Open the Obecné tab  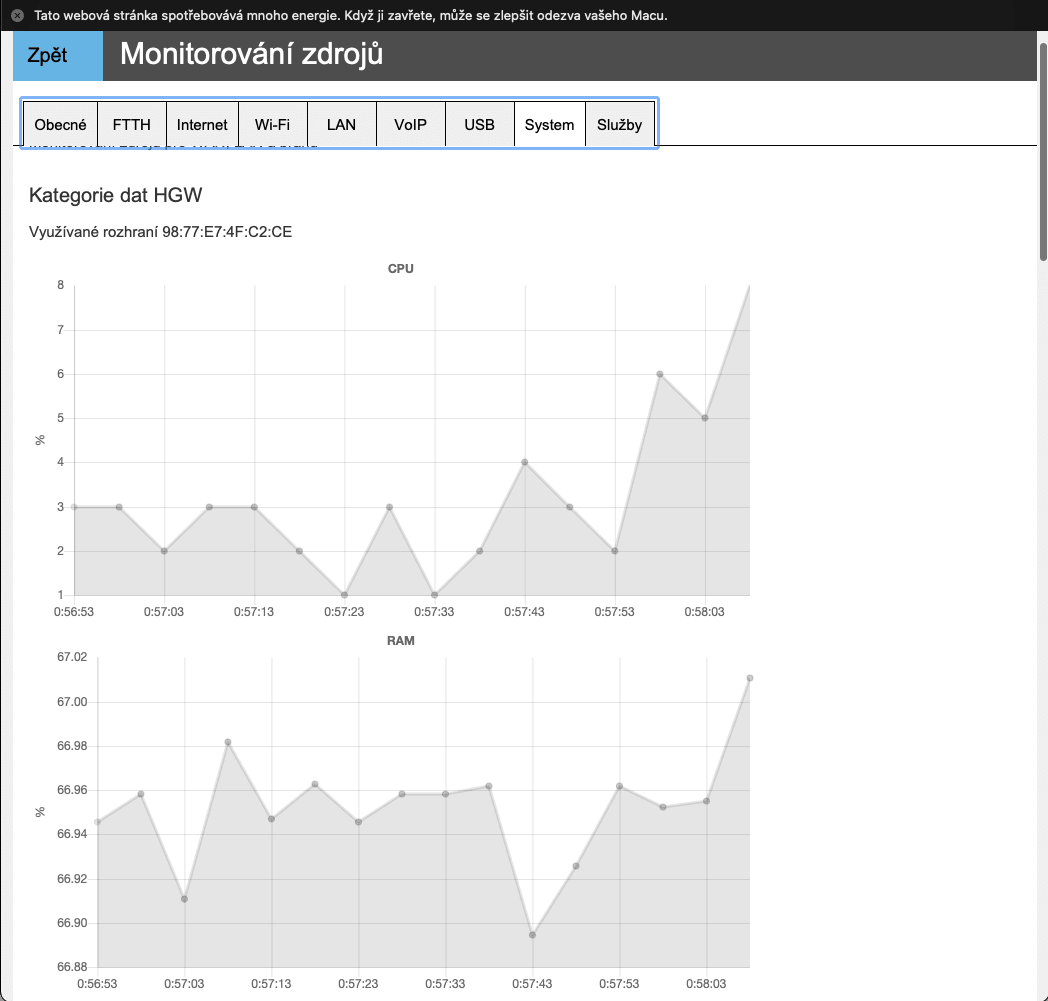click(x=60, y=124)
